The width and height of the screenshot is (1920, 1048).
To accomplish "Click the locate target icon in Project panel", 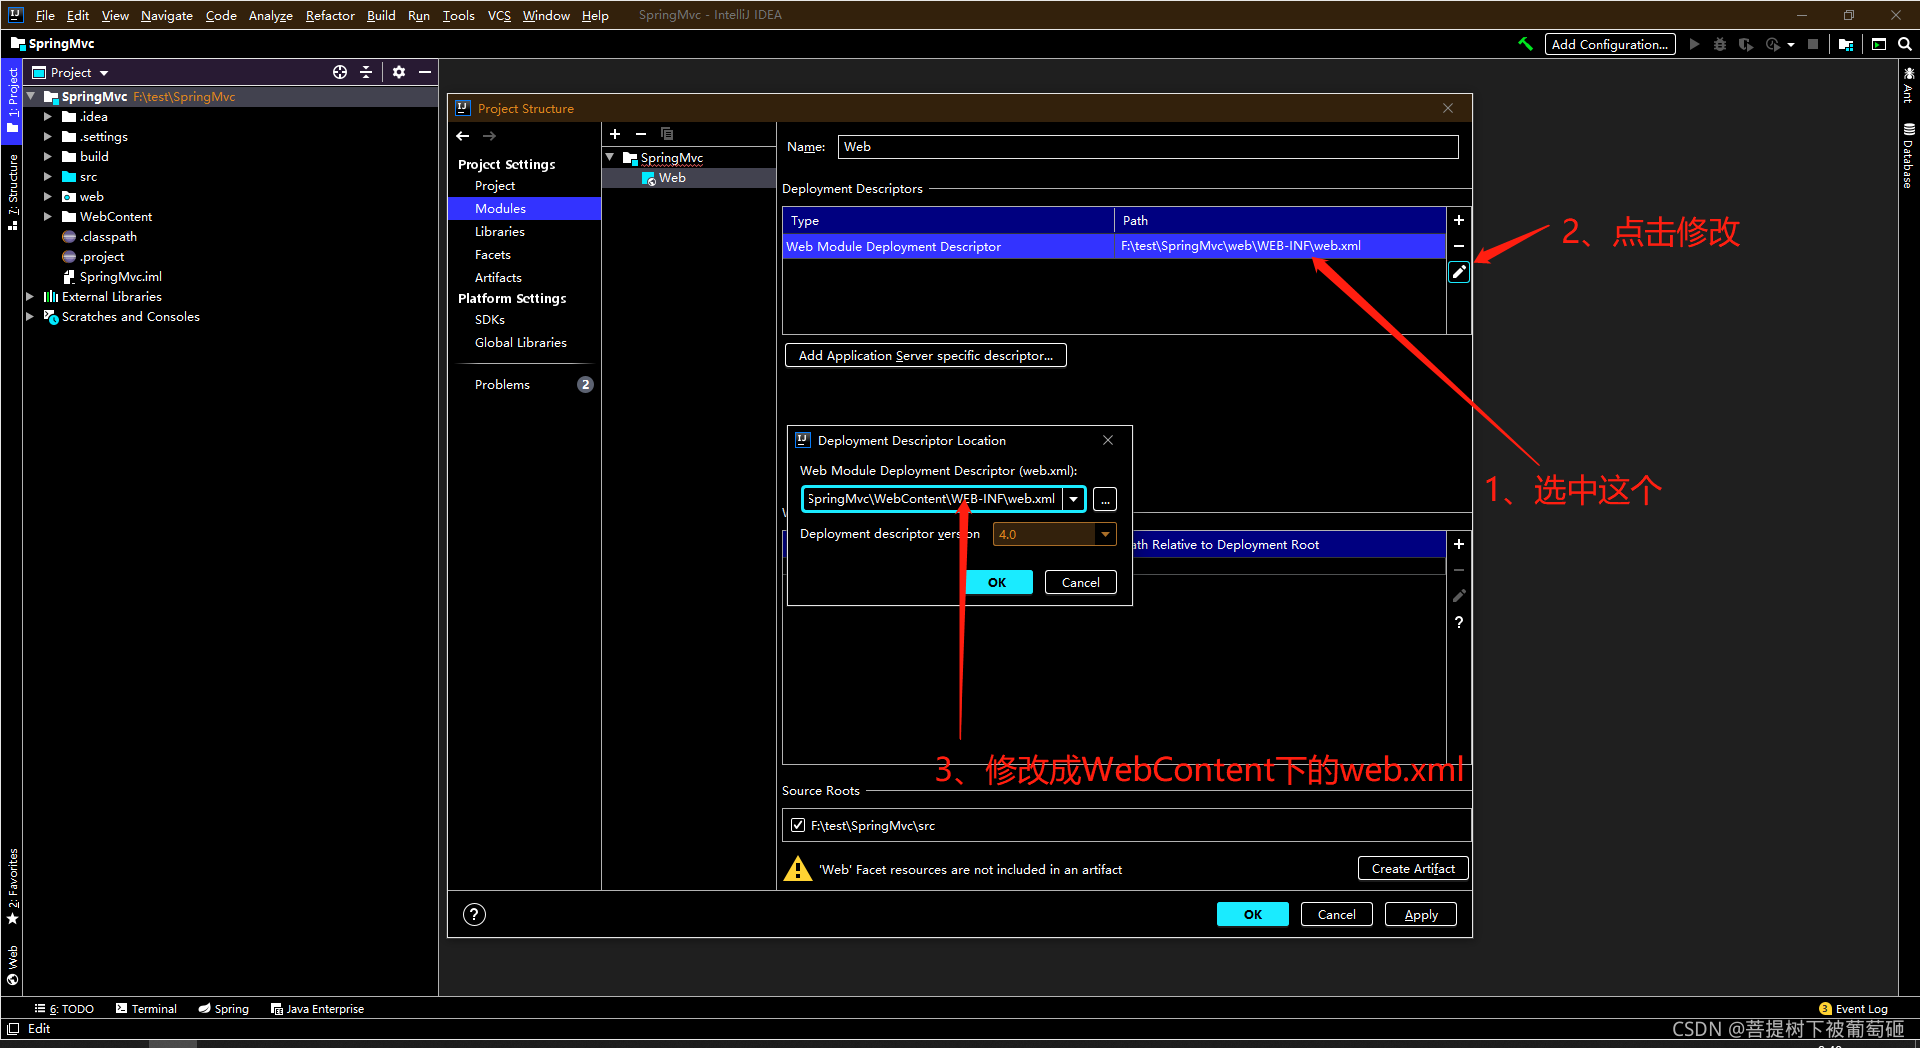I will tap(340, 72).
